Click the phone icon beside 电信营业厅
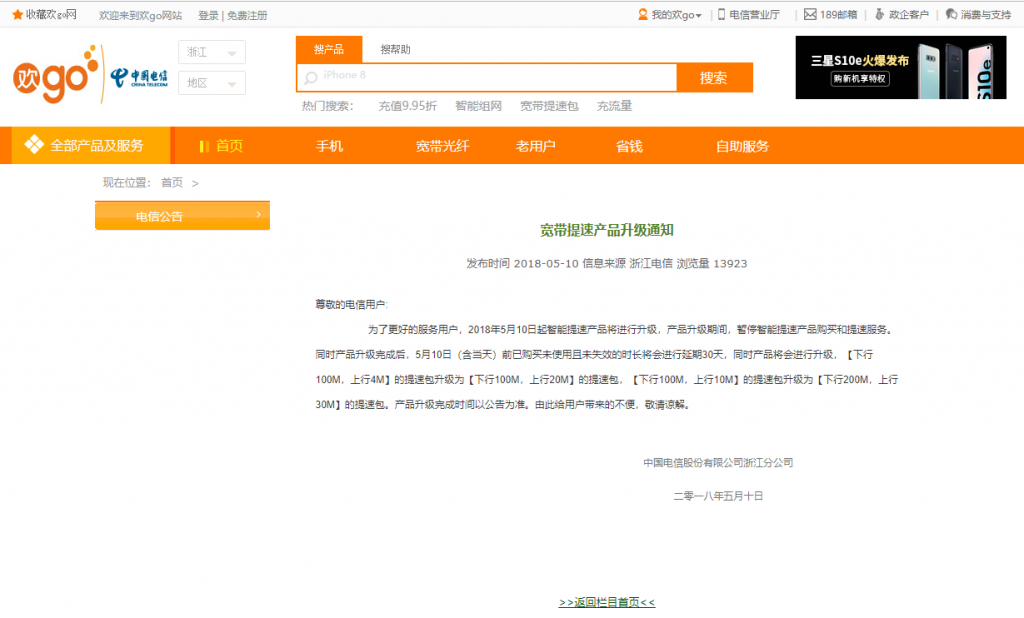1024x618 pixels. click(722, 14)
